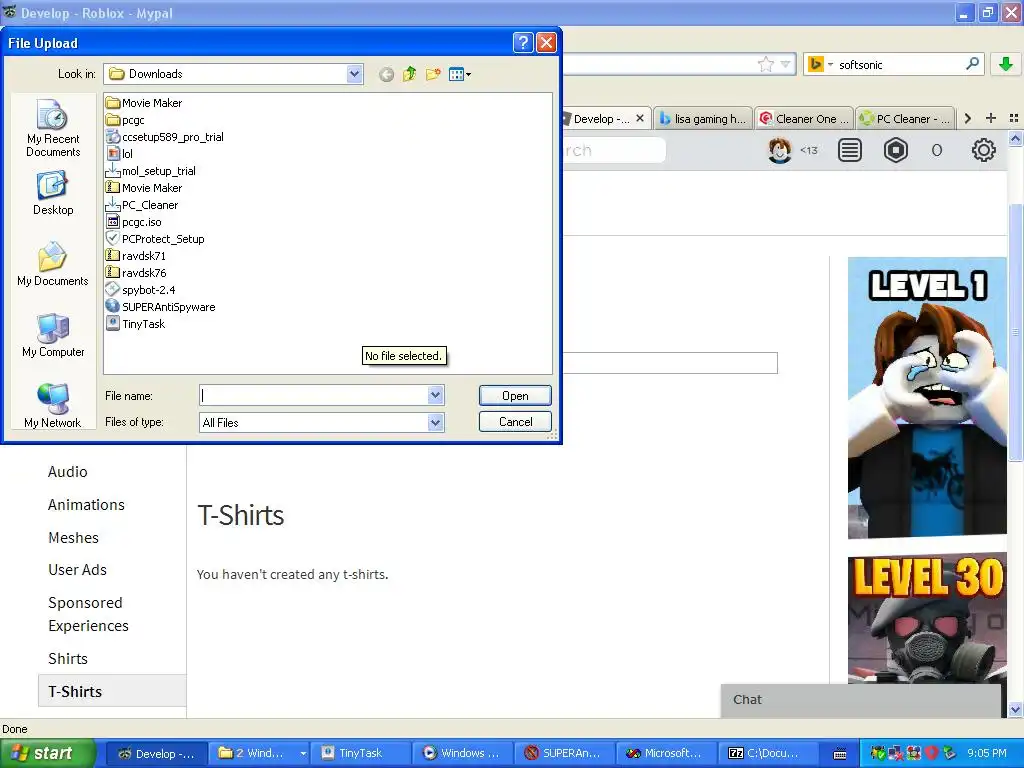Screen dimensions: 1024x768
Task: Expand Files of type dropdown
Action: pyautogui.click(x=436, y=423)
